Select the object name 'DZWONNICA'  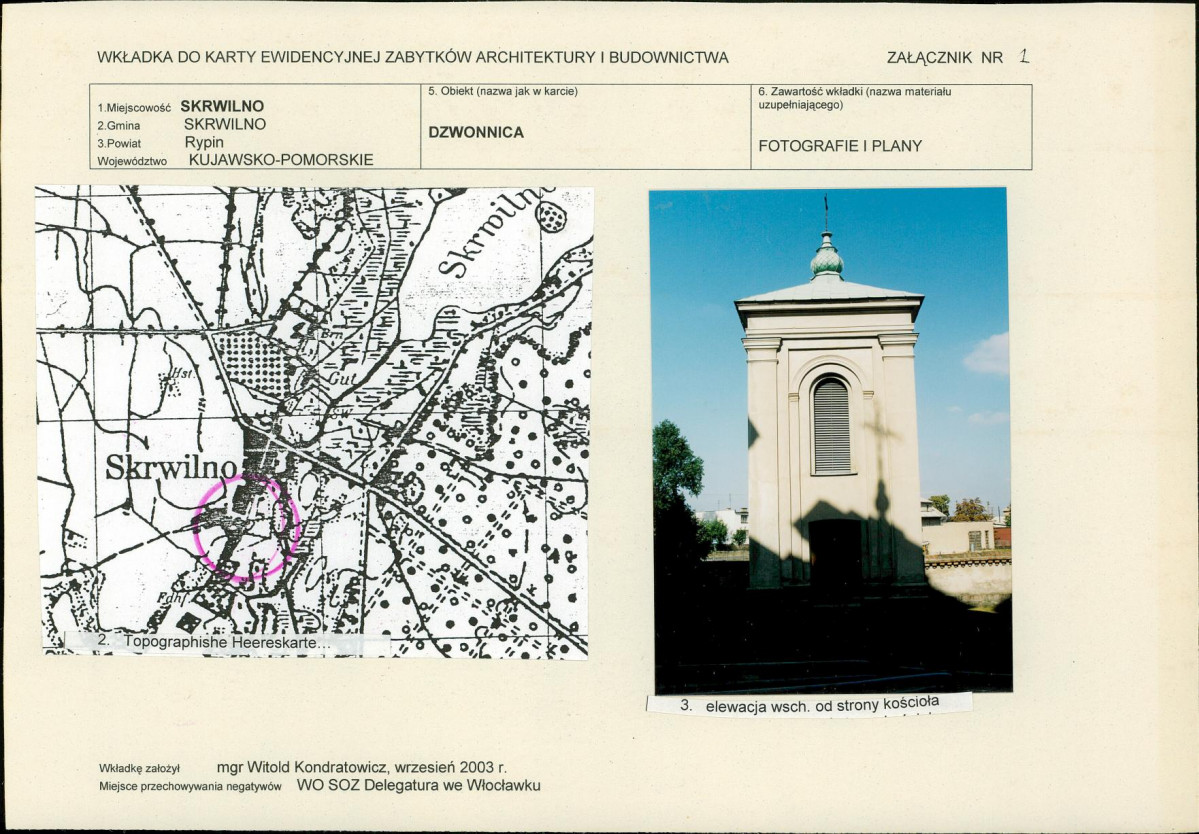point(476,132)
